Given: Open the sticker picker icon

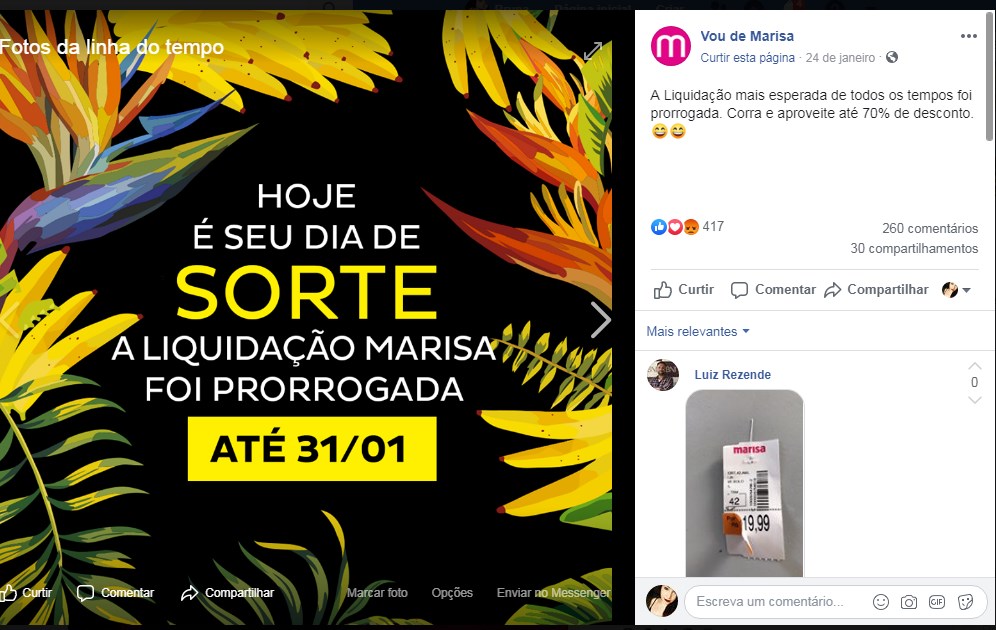Looking at the screenshot, I should point(966,602).
